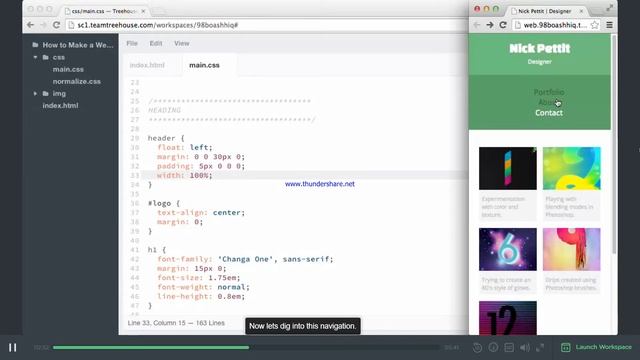Open main.css in the file tree
The height and width of the screenshot is (360, 640).
[68, 69]
